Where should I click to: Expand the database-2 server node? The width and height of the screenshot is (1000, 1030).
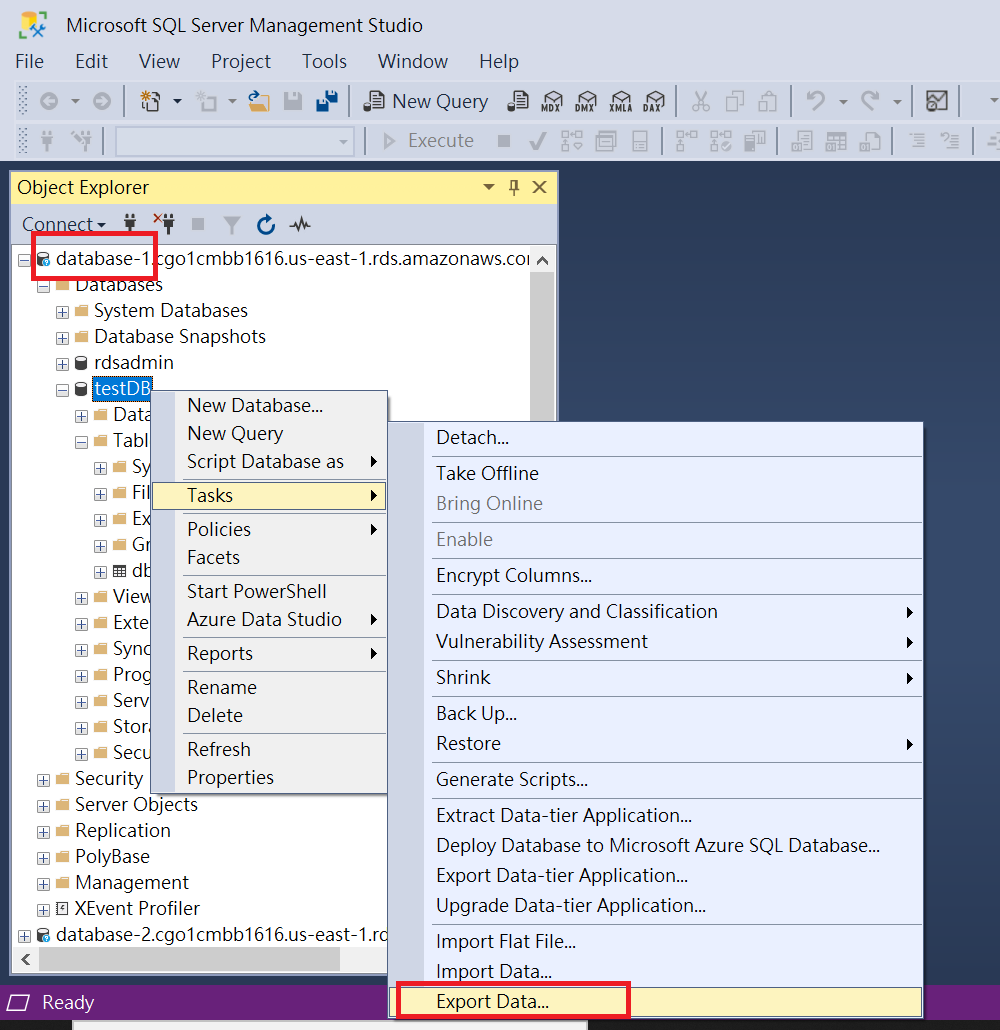24,936
